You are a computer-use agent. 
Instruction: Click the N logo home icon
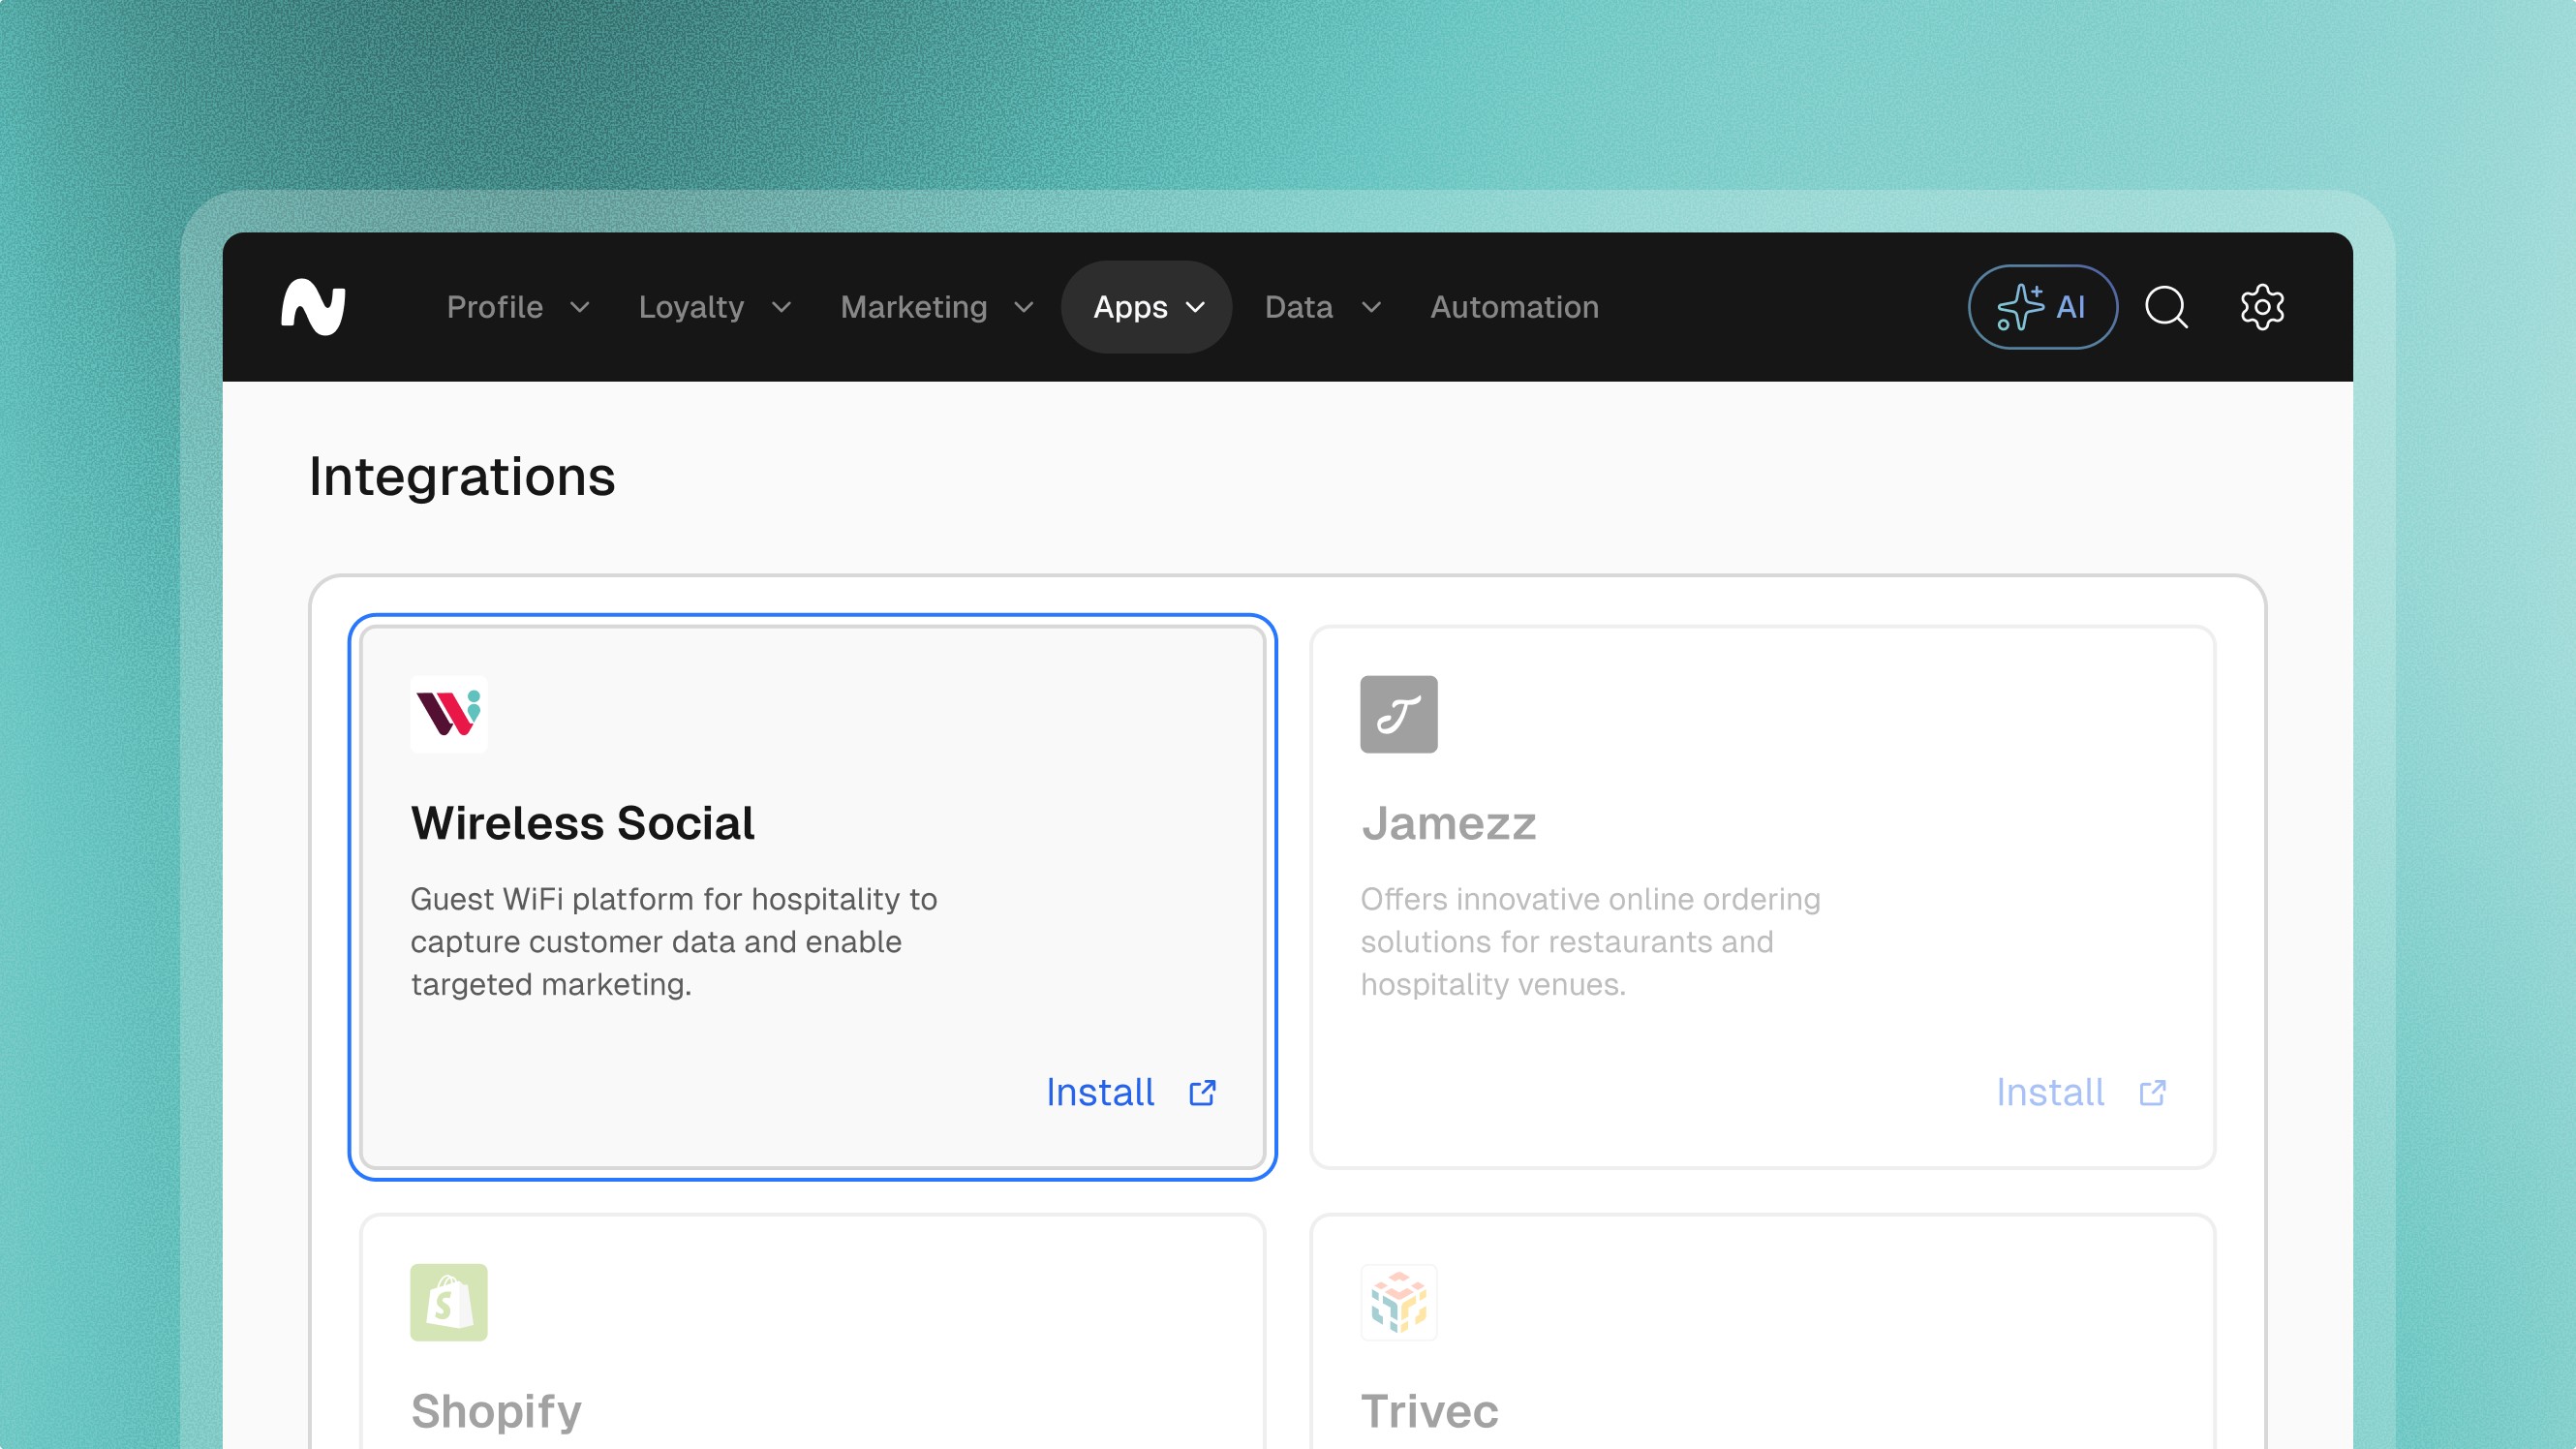click(x=313, y=307)
